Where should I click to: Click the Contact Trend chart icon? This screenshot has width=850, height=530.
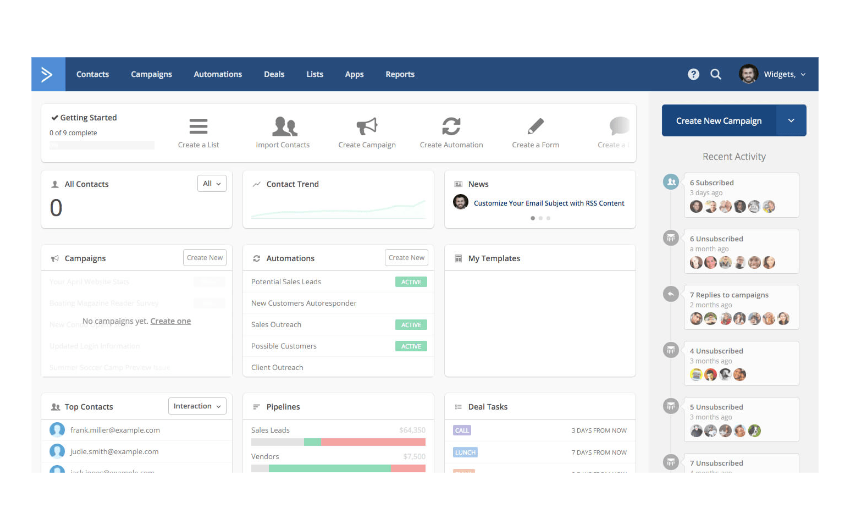[256, 184]
